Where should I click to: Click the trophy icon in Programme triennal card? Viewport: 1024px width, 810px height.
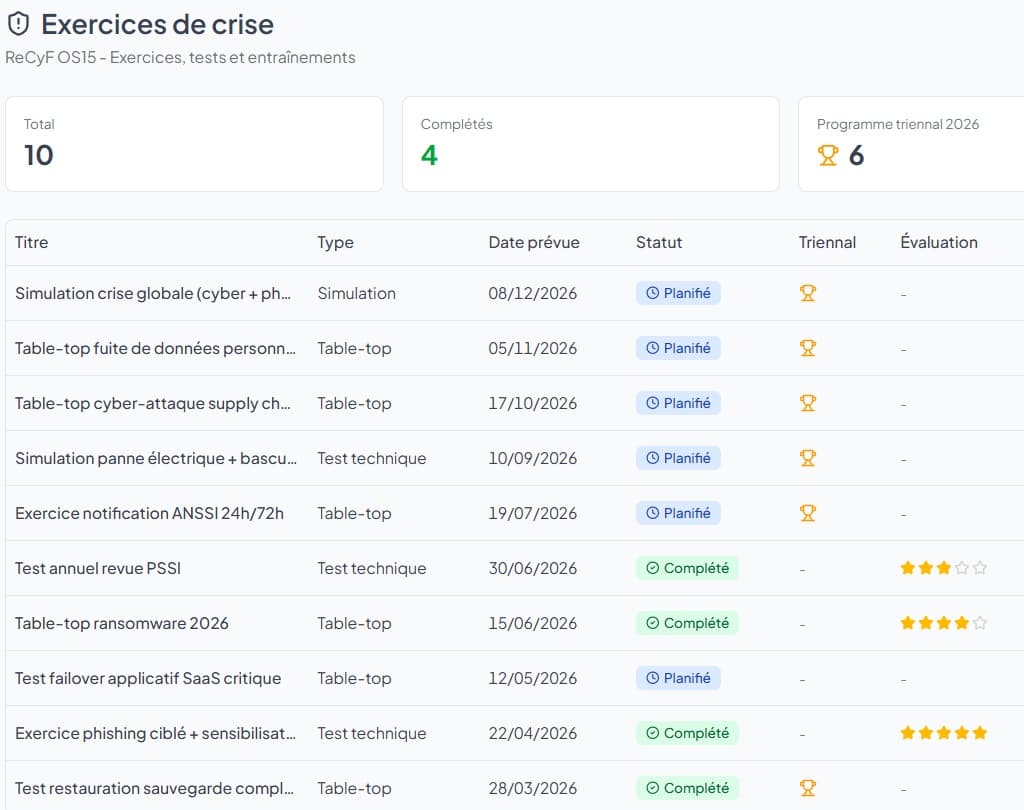[828, 156]
